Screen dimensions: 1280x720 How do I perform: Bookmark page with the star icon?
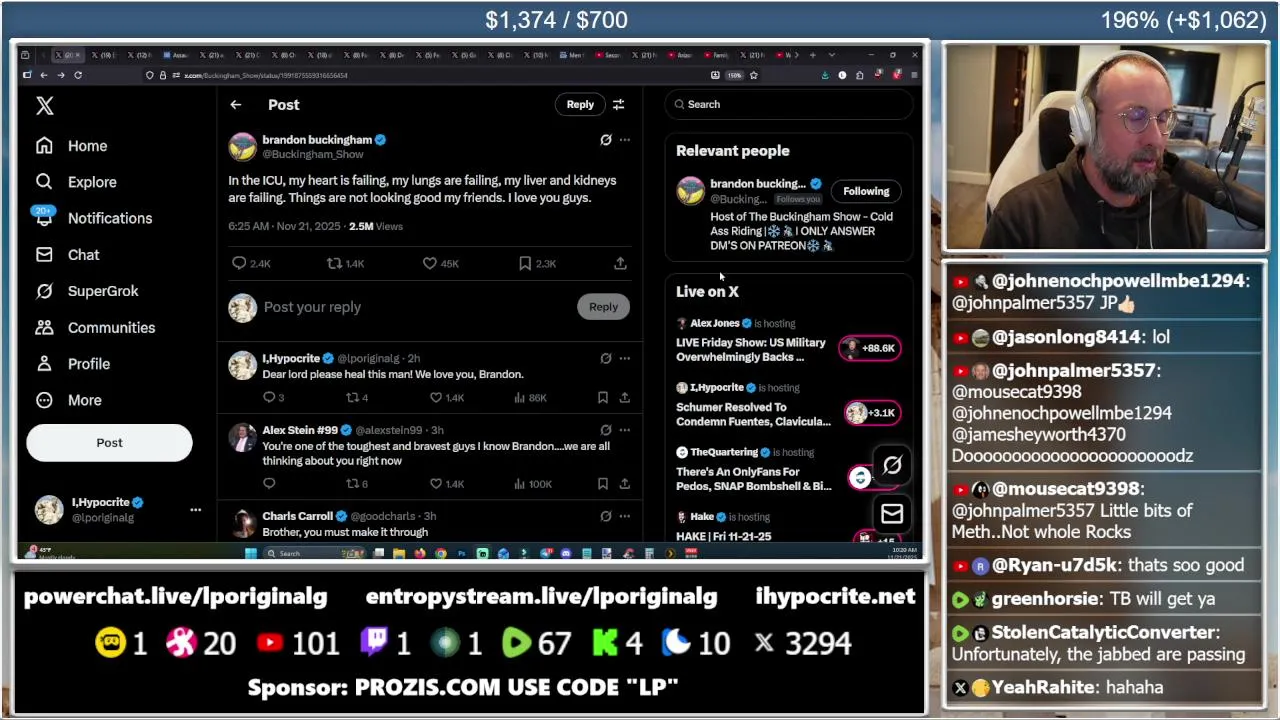coord(754,75)
